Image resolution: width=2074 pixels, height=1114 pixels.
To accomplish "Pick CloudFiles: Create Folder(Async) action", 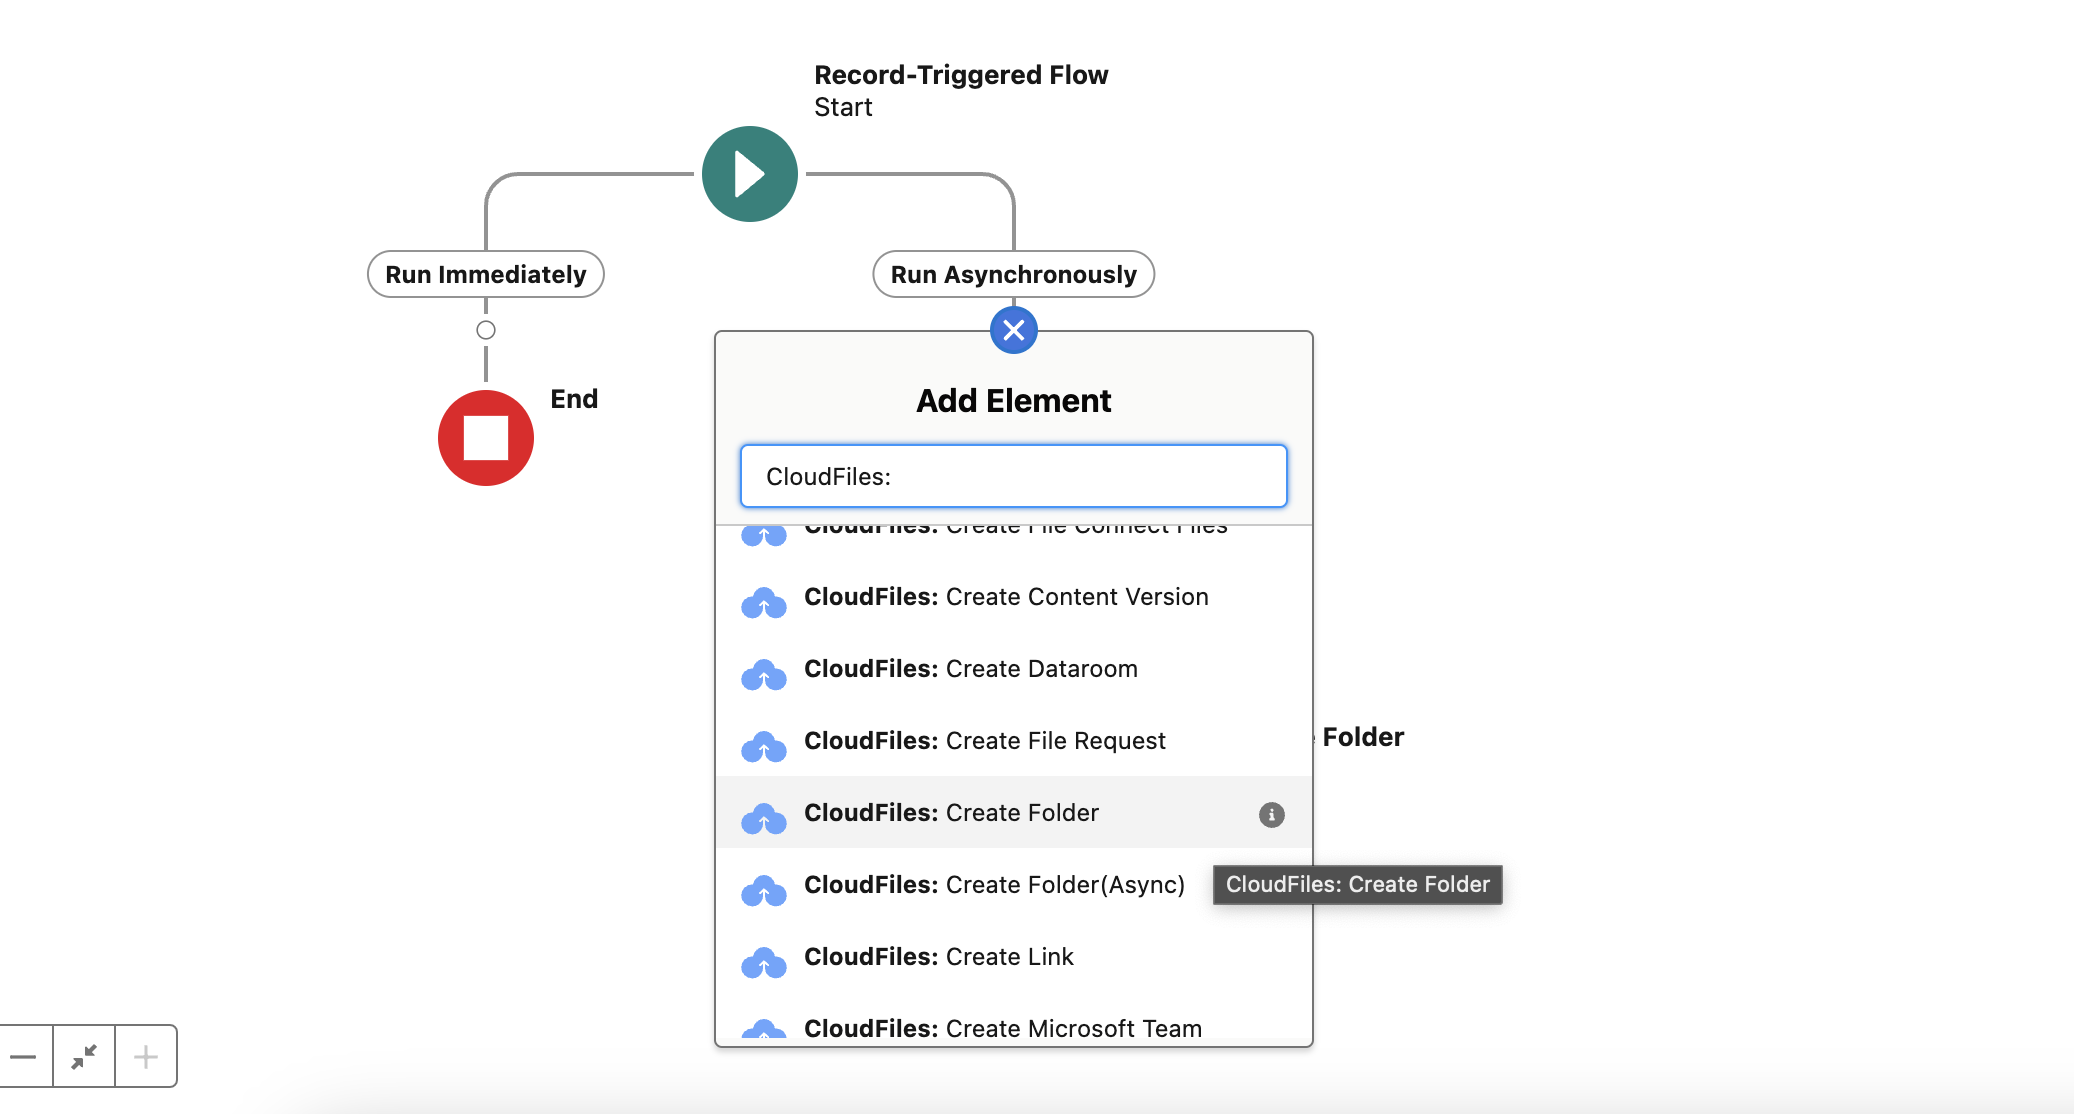I will 994,885.
